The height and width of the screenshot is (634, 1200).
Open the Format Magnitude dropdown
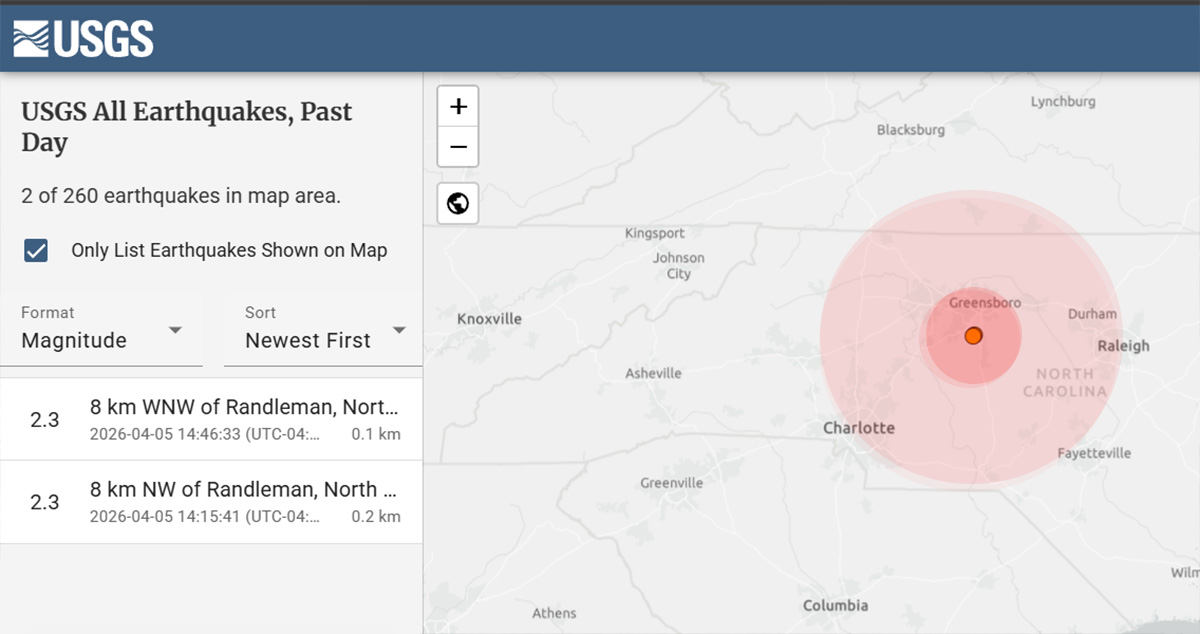pyautogui.click(x=100, y=330)
